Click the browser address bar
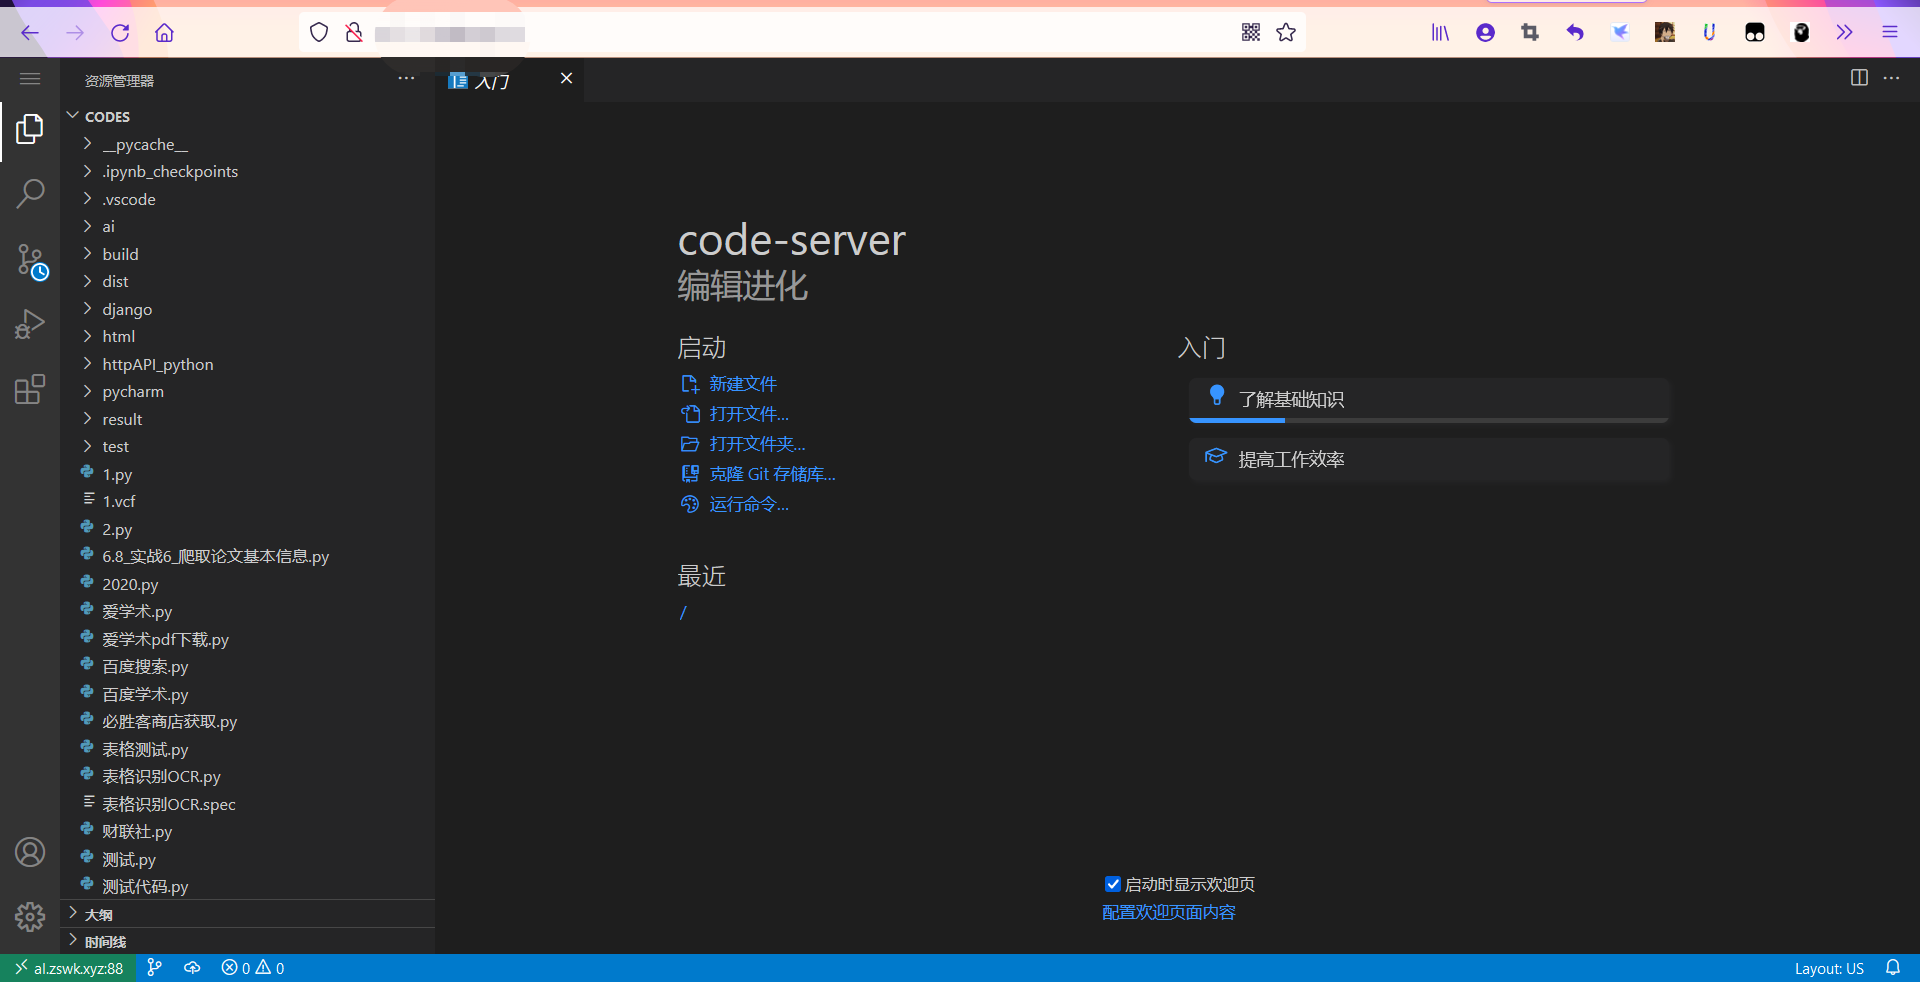 [x=800, y=33]
